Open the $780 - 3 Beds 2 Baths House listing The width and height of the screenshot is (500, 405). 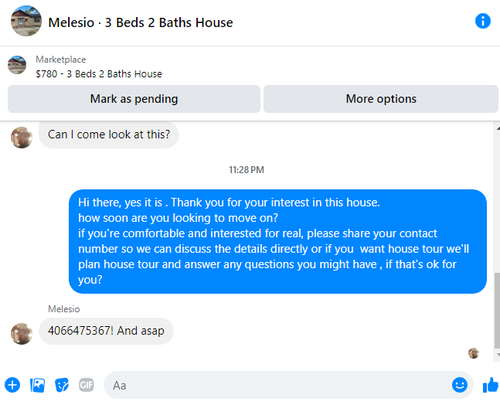[x=99, y=74]
